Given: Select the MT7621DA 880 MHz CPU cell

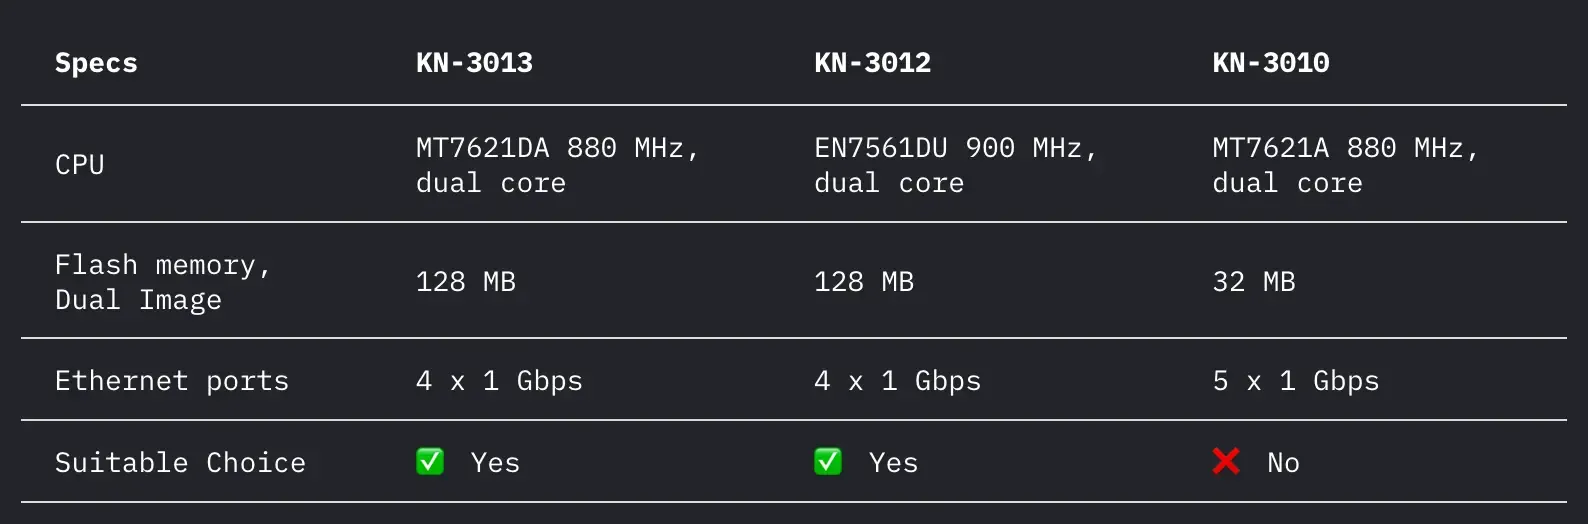Looking at the screenshot, I should [x=557, y=165].
